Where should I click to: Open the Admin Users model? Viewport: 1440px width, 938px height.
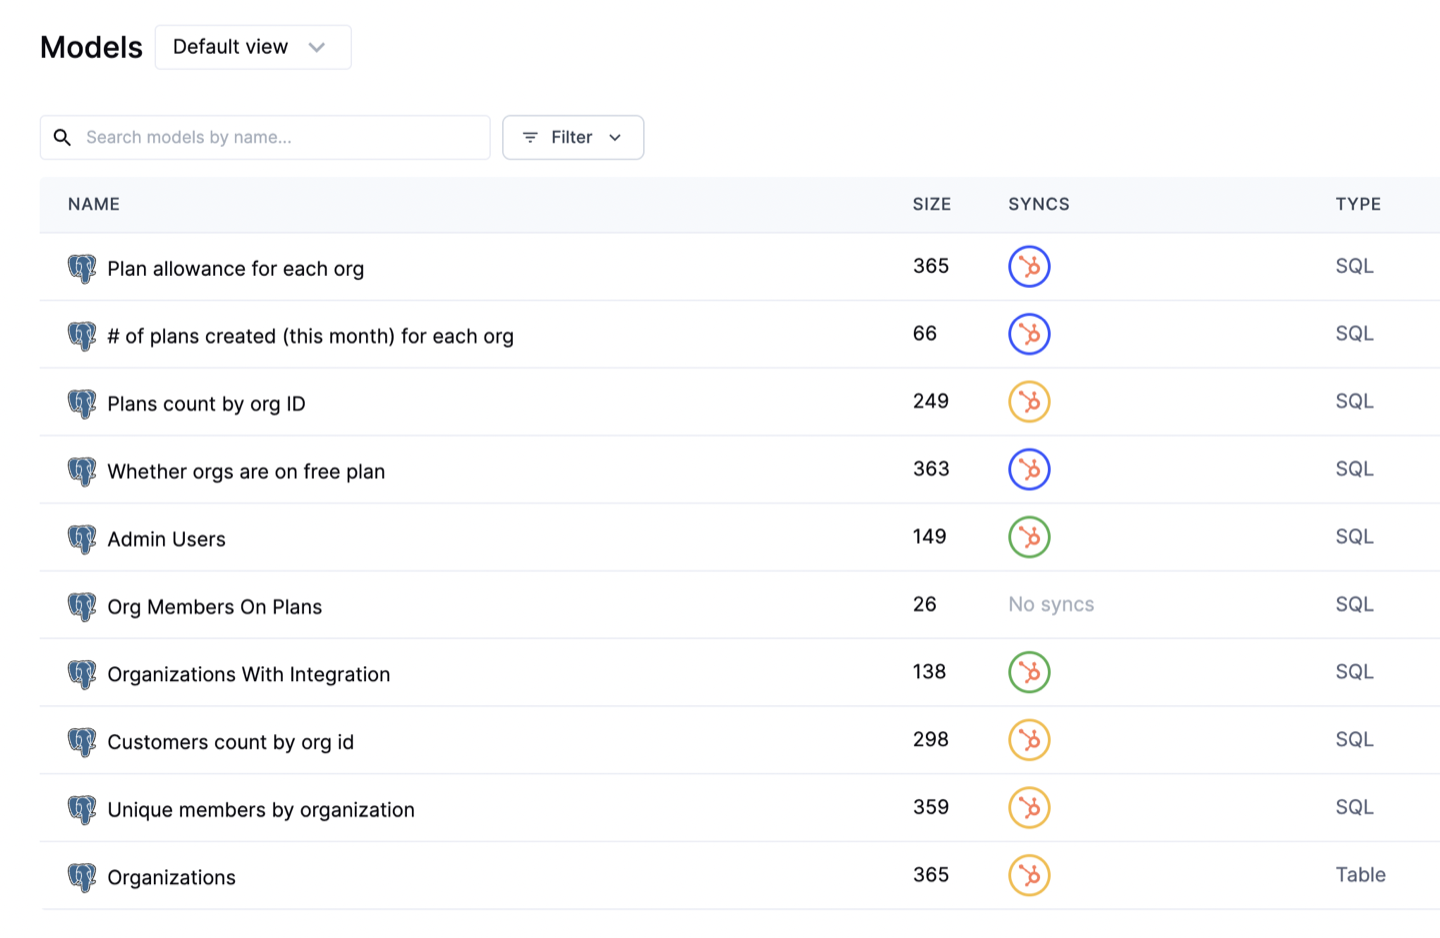pos(167,539)
